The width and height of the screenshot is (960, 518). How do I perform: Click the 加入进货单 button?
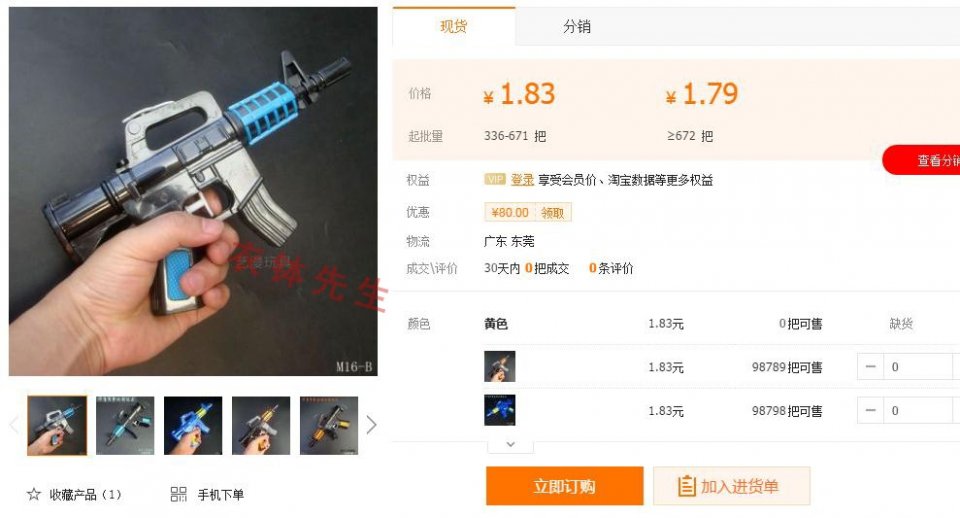pos(732,486)
